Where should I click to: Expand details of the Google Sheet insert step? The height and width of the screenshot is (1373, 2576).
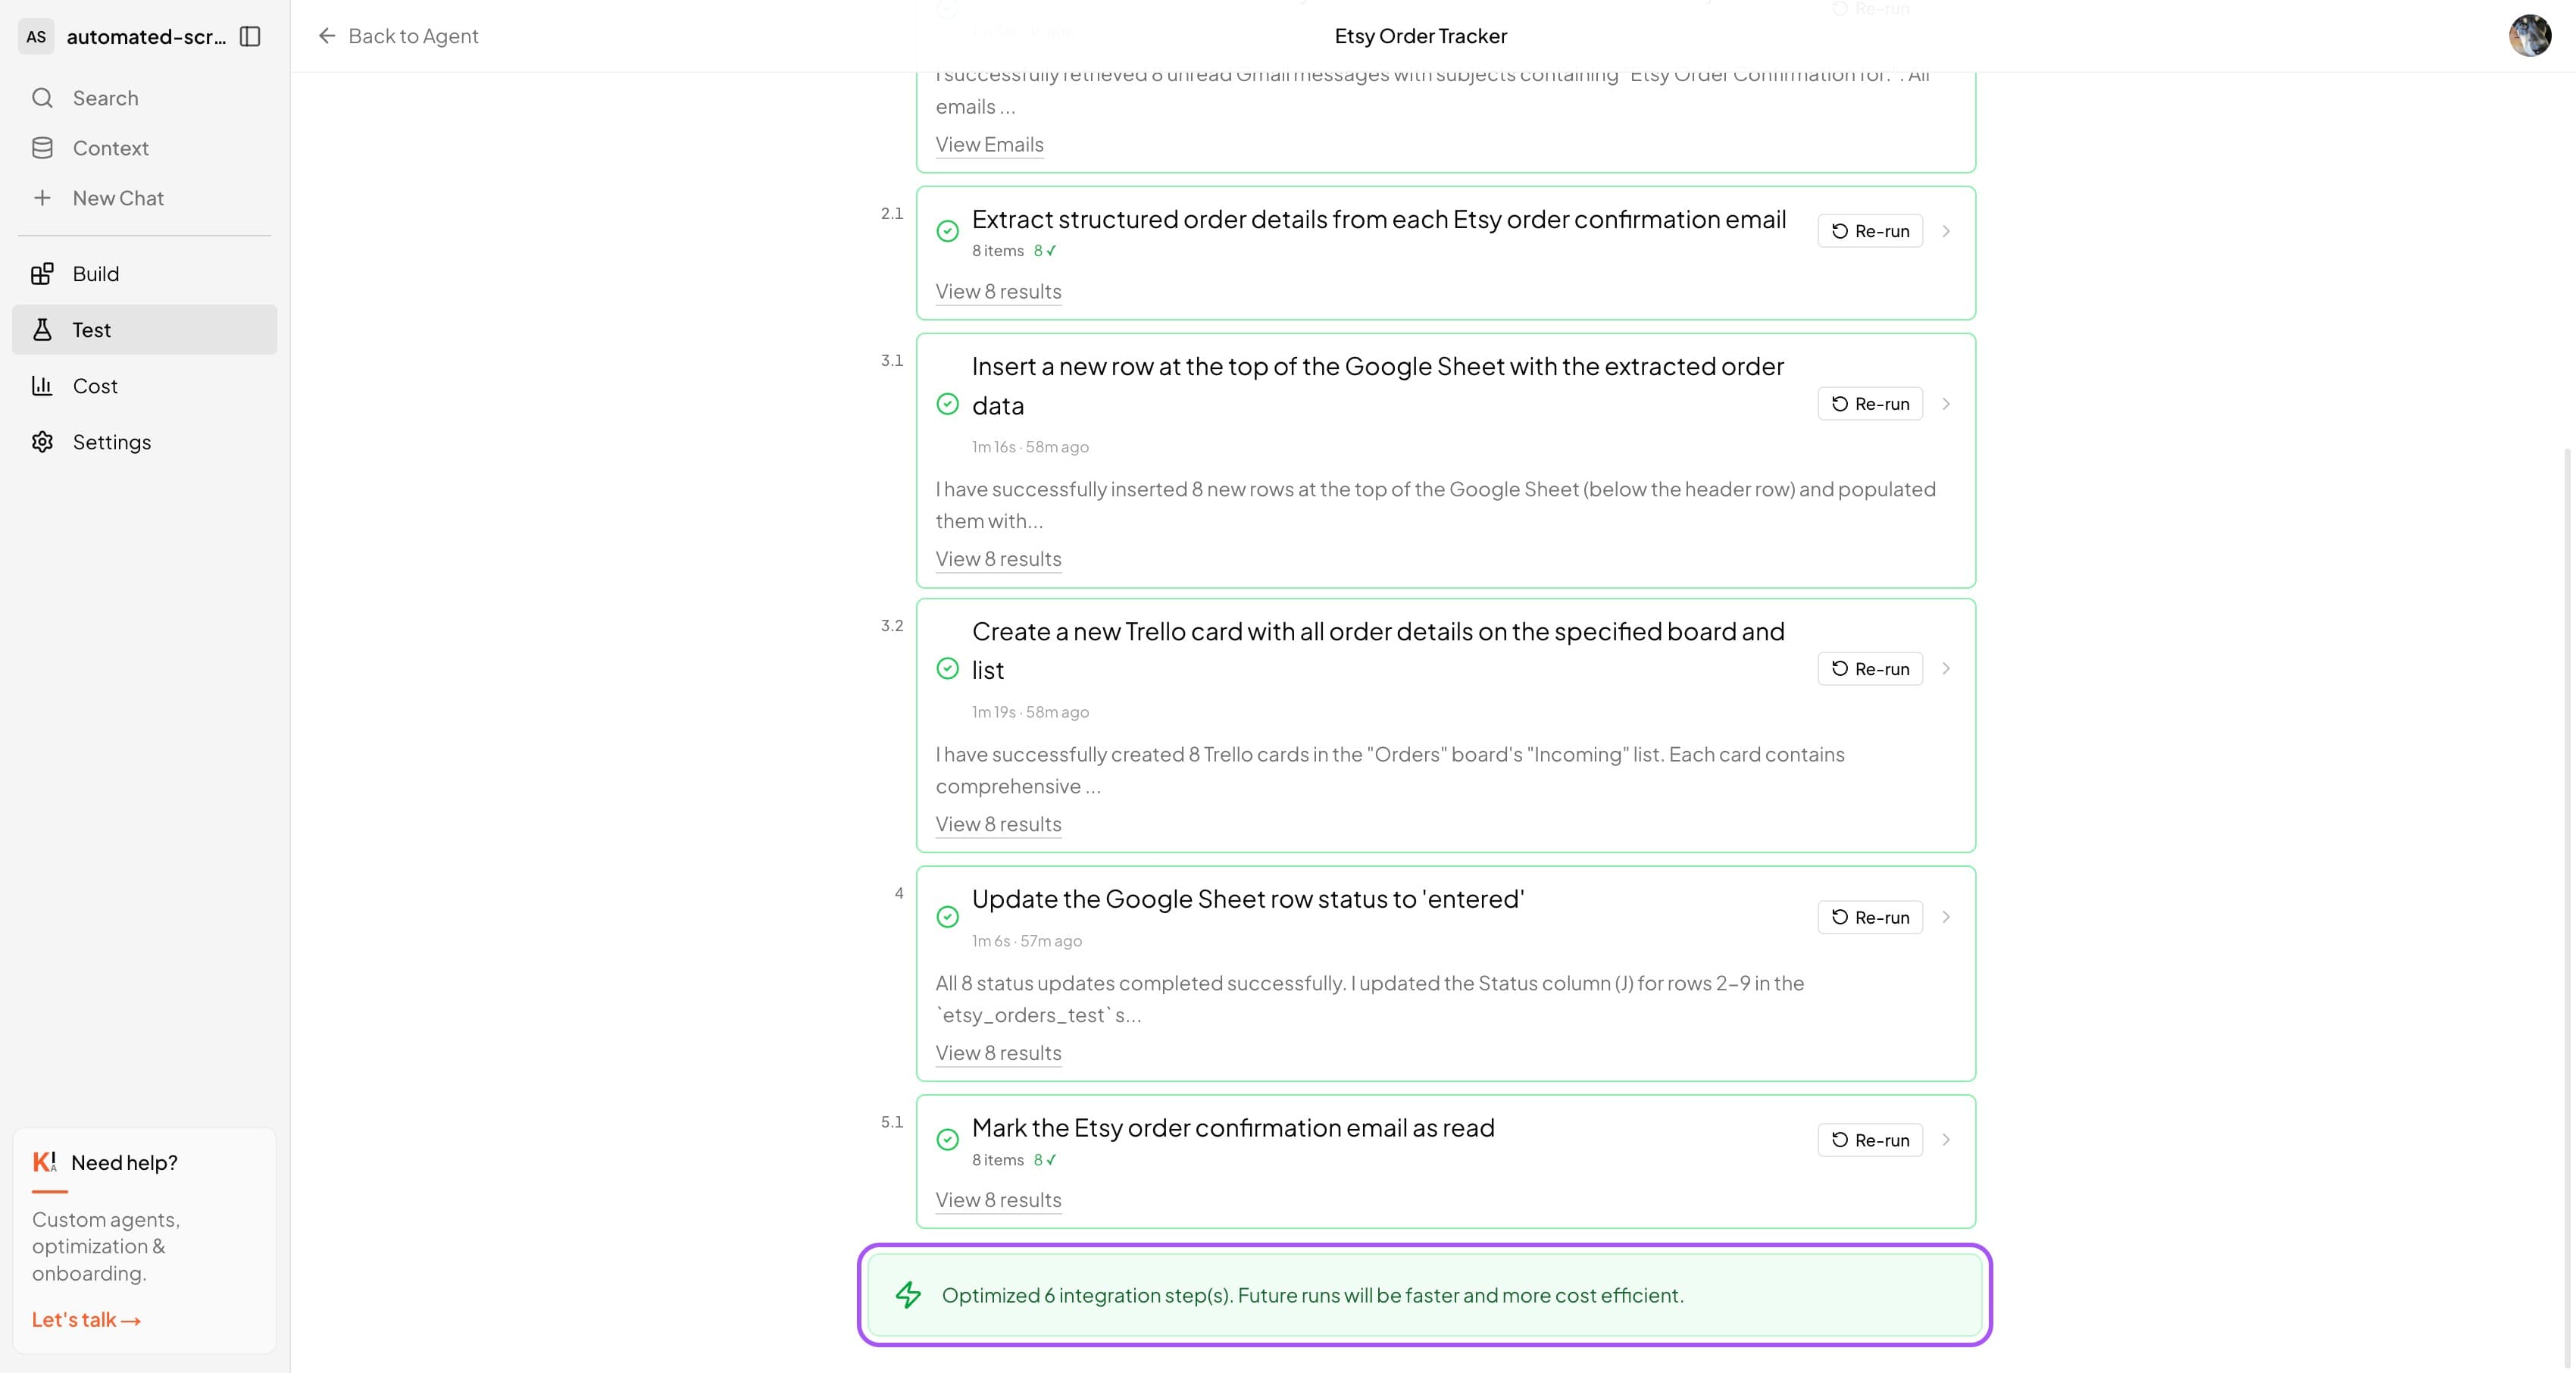click(1946, 404)
